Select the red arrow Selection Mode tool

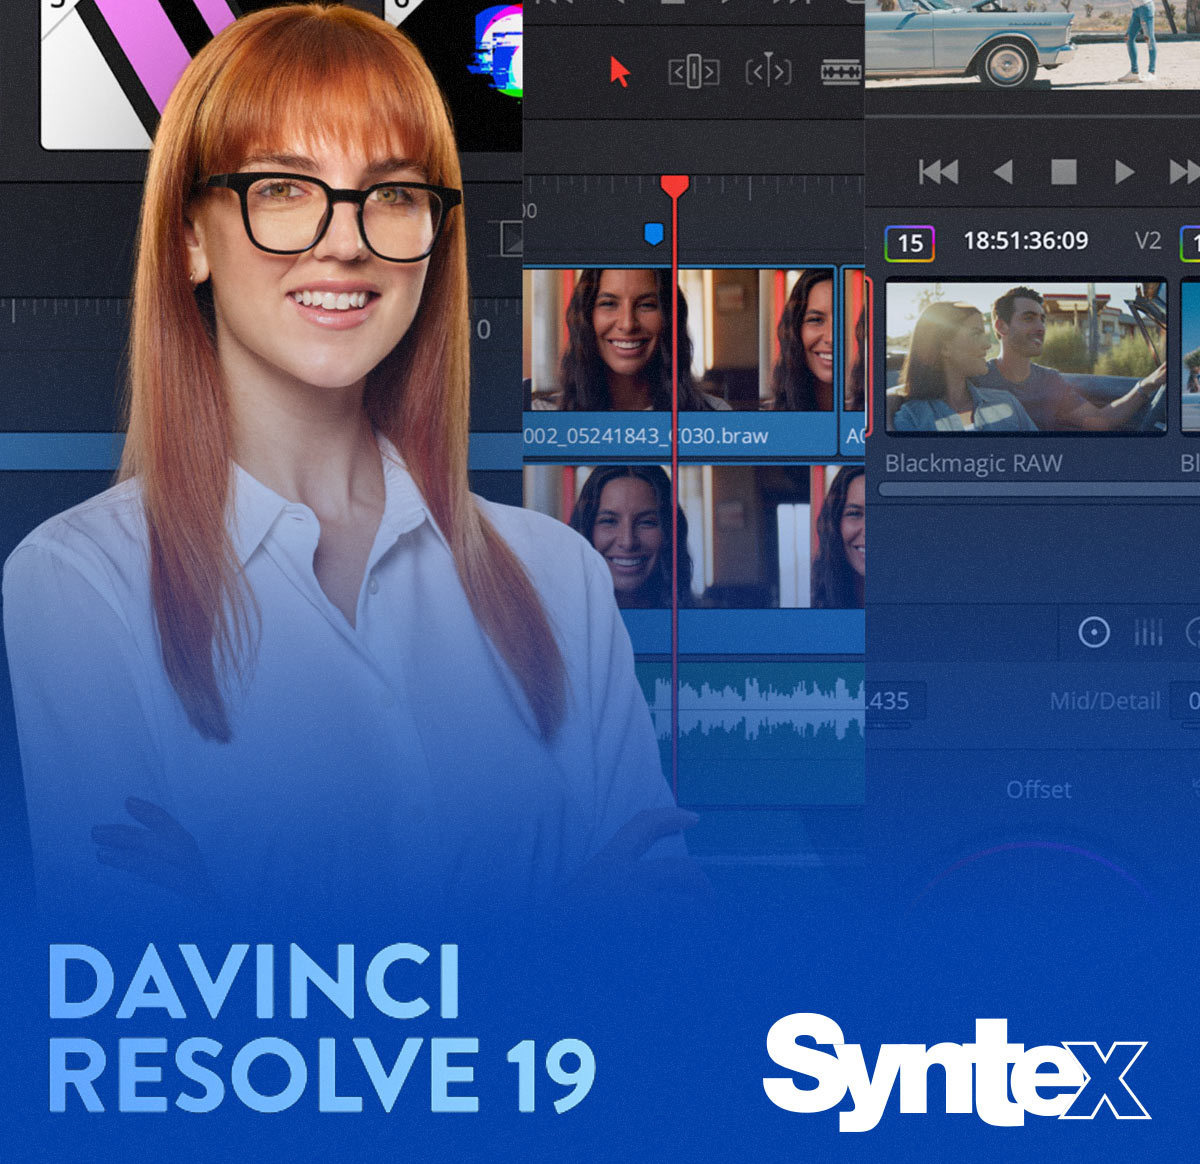coord(620,72)
